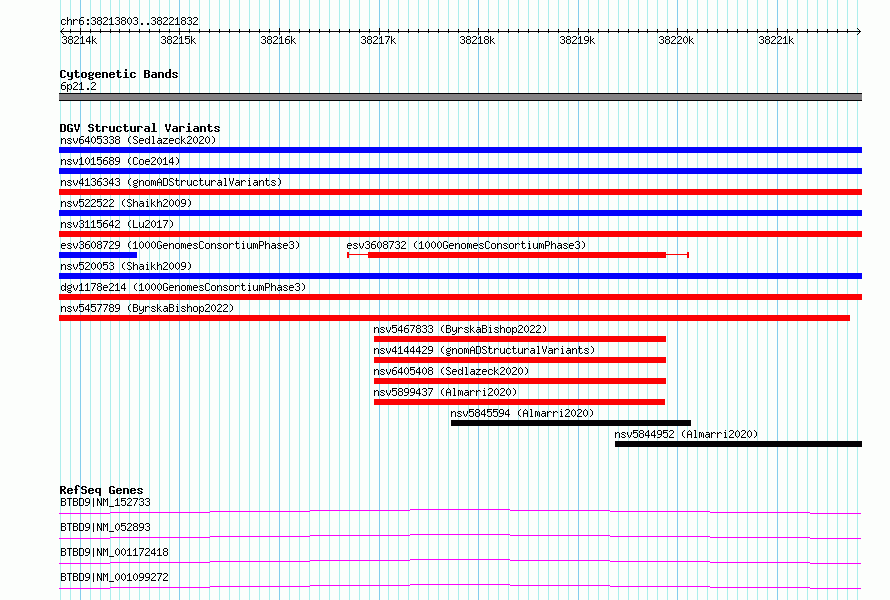Screen dimensions: 890x600
Task: Open the nsv3115642 (Lu2017) variant label
Action: coord(117,224)
